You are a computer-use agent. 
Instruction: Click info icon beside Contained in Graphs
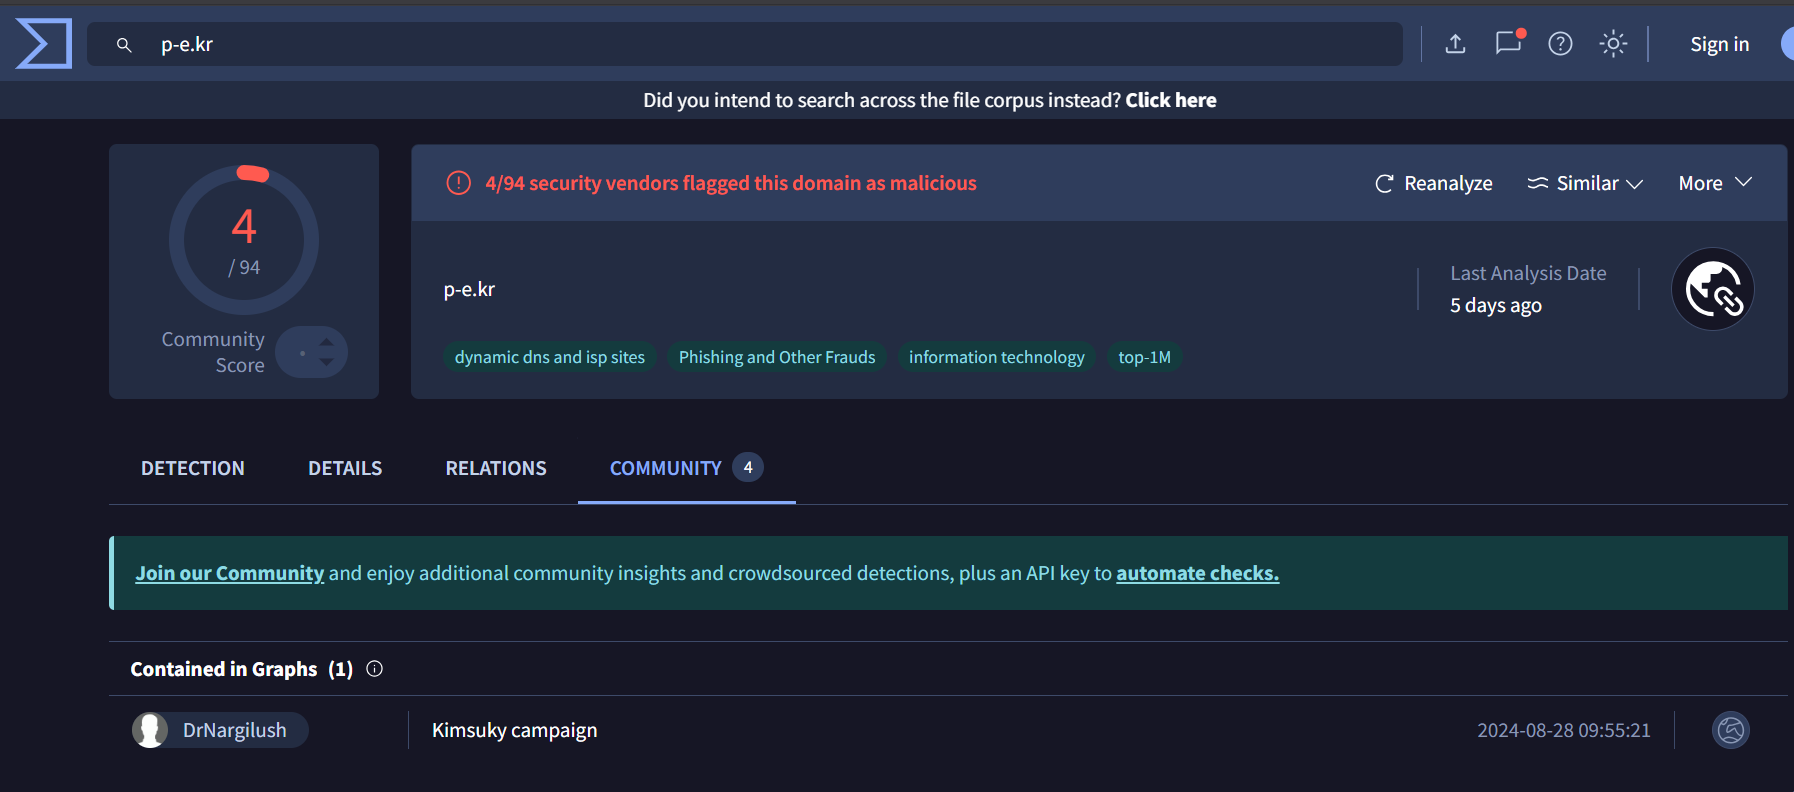coord(375,669)
